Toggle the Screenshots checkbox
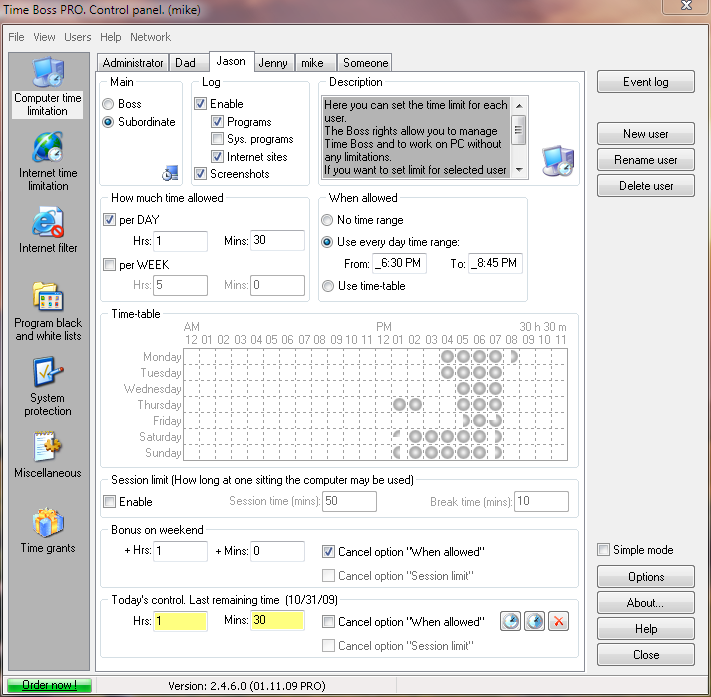Viewport: 711px width, 697px height. tap(200, 173)
